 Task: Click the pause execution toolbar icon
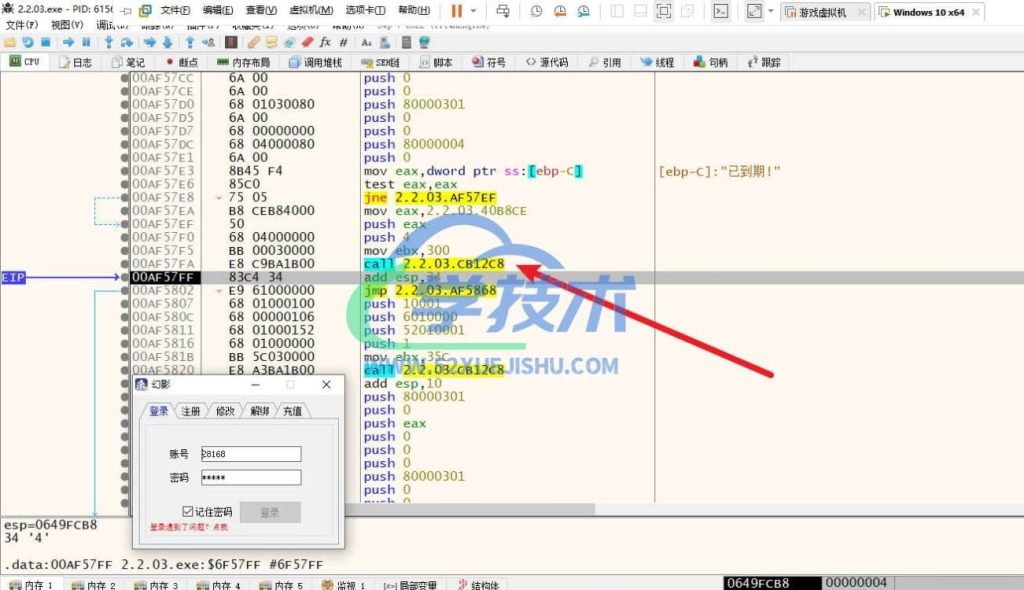click(x=86, y=43)
